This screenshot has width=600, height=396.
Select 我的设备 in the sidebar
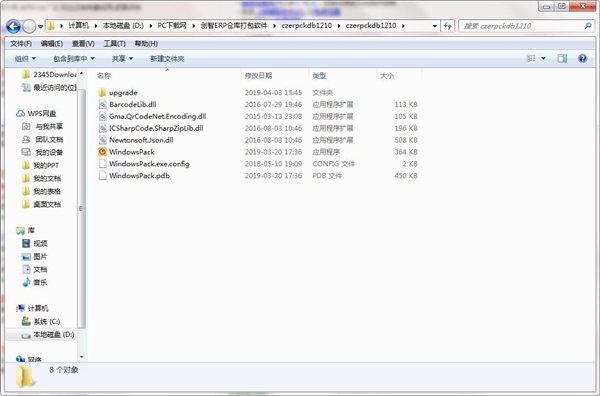point(42,152)
